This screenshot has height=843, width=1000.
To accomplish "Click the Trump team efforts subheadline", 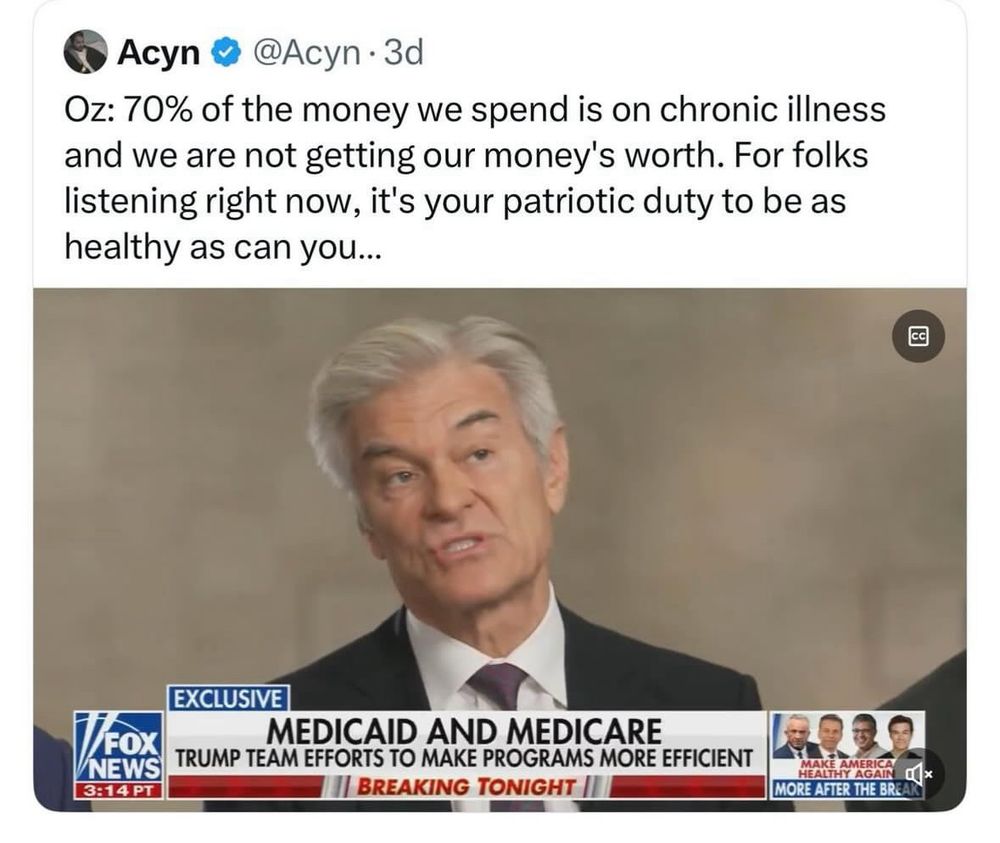I will (464, 758).
